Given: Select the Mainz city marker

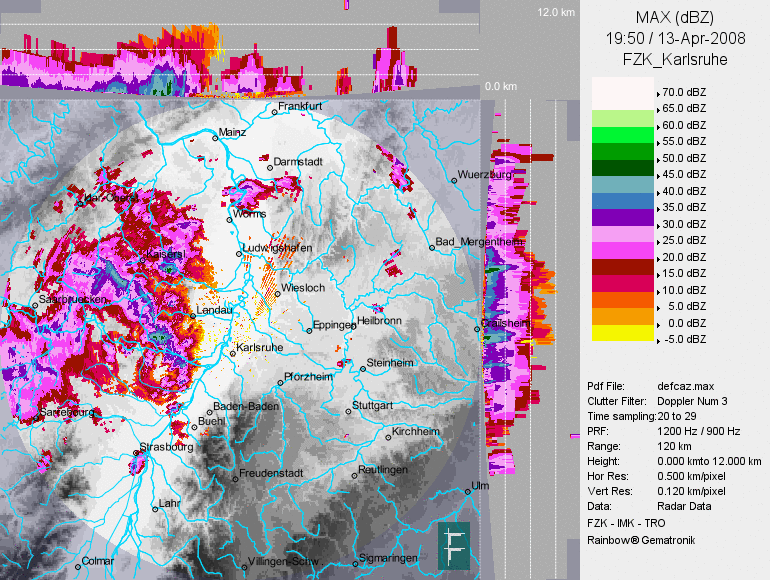Looking at the screenshot, I should [x=215, y=138].
